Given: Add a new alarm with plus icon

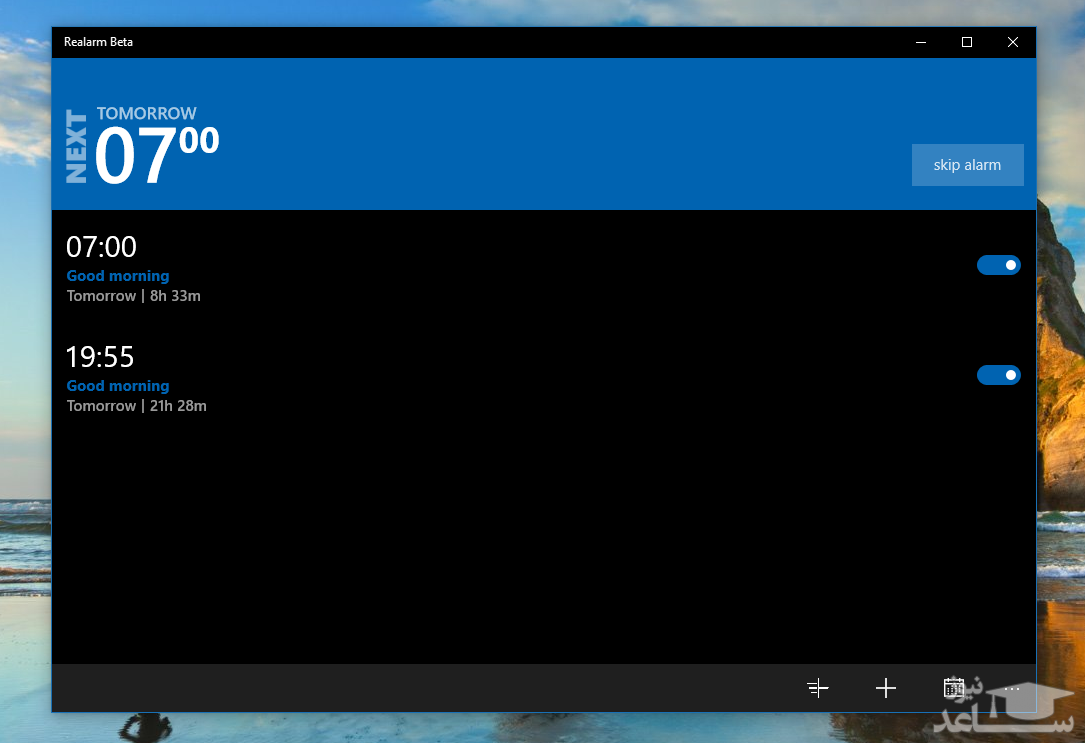Looking at the screenshot, I should (x=885, y=688).
